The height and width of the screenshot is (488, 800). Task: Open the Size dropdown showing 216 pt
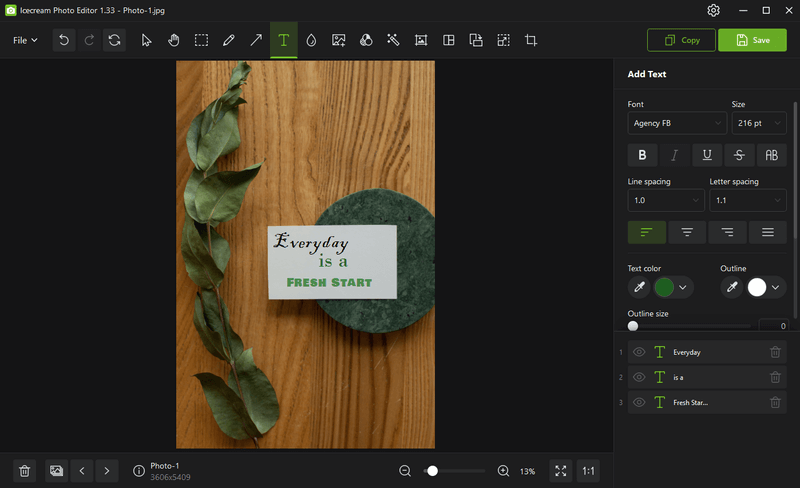(x=759, y=123)
